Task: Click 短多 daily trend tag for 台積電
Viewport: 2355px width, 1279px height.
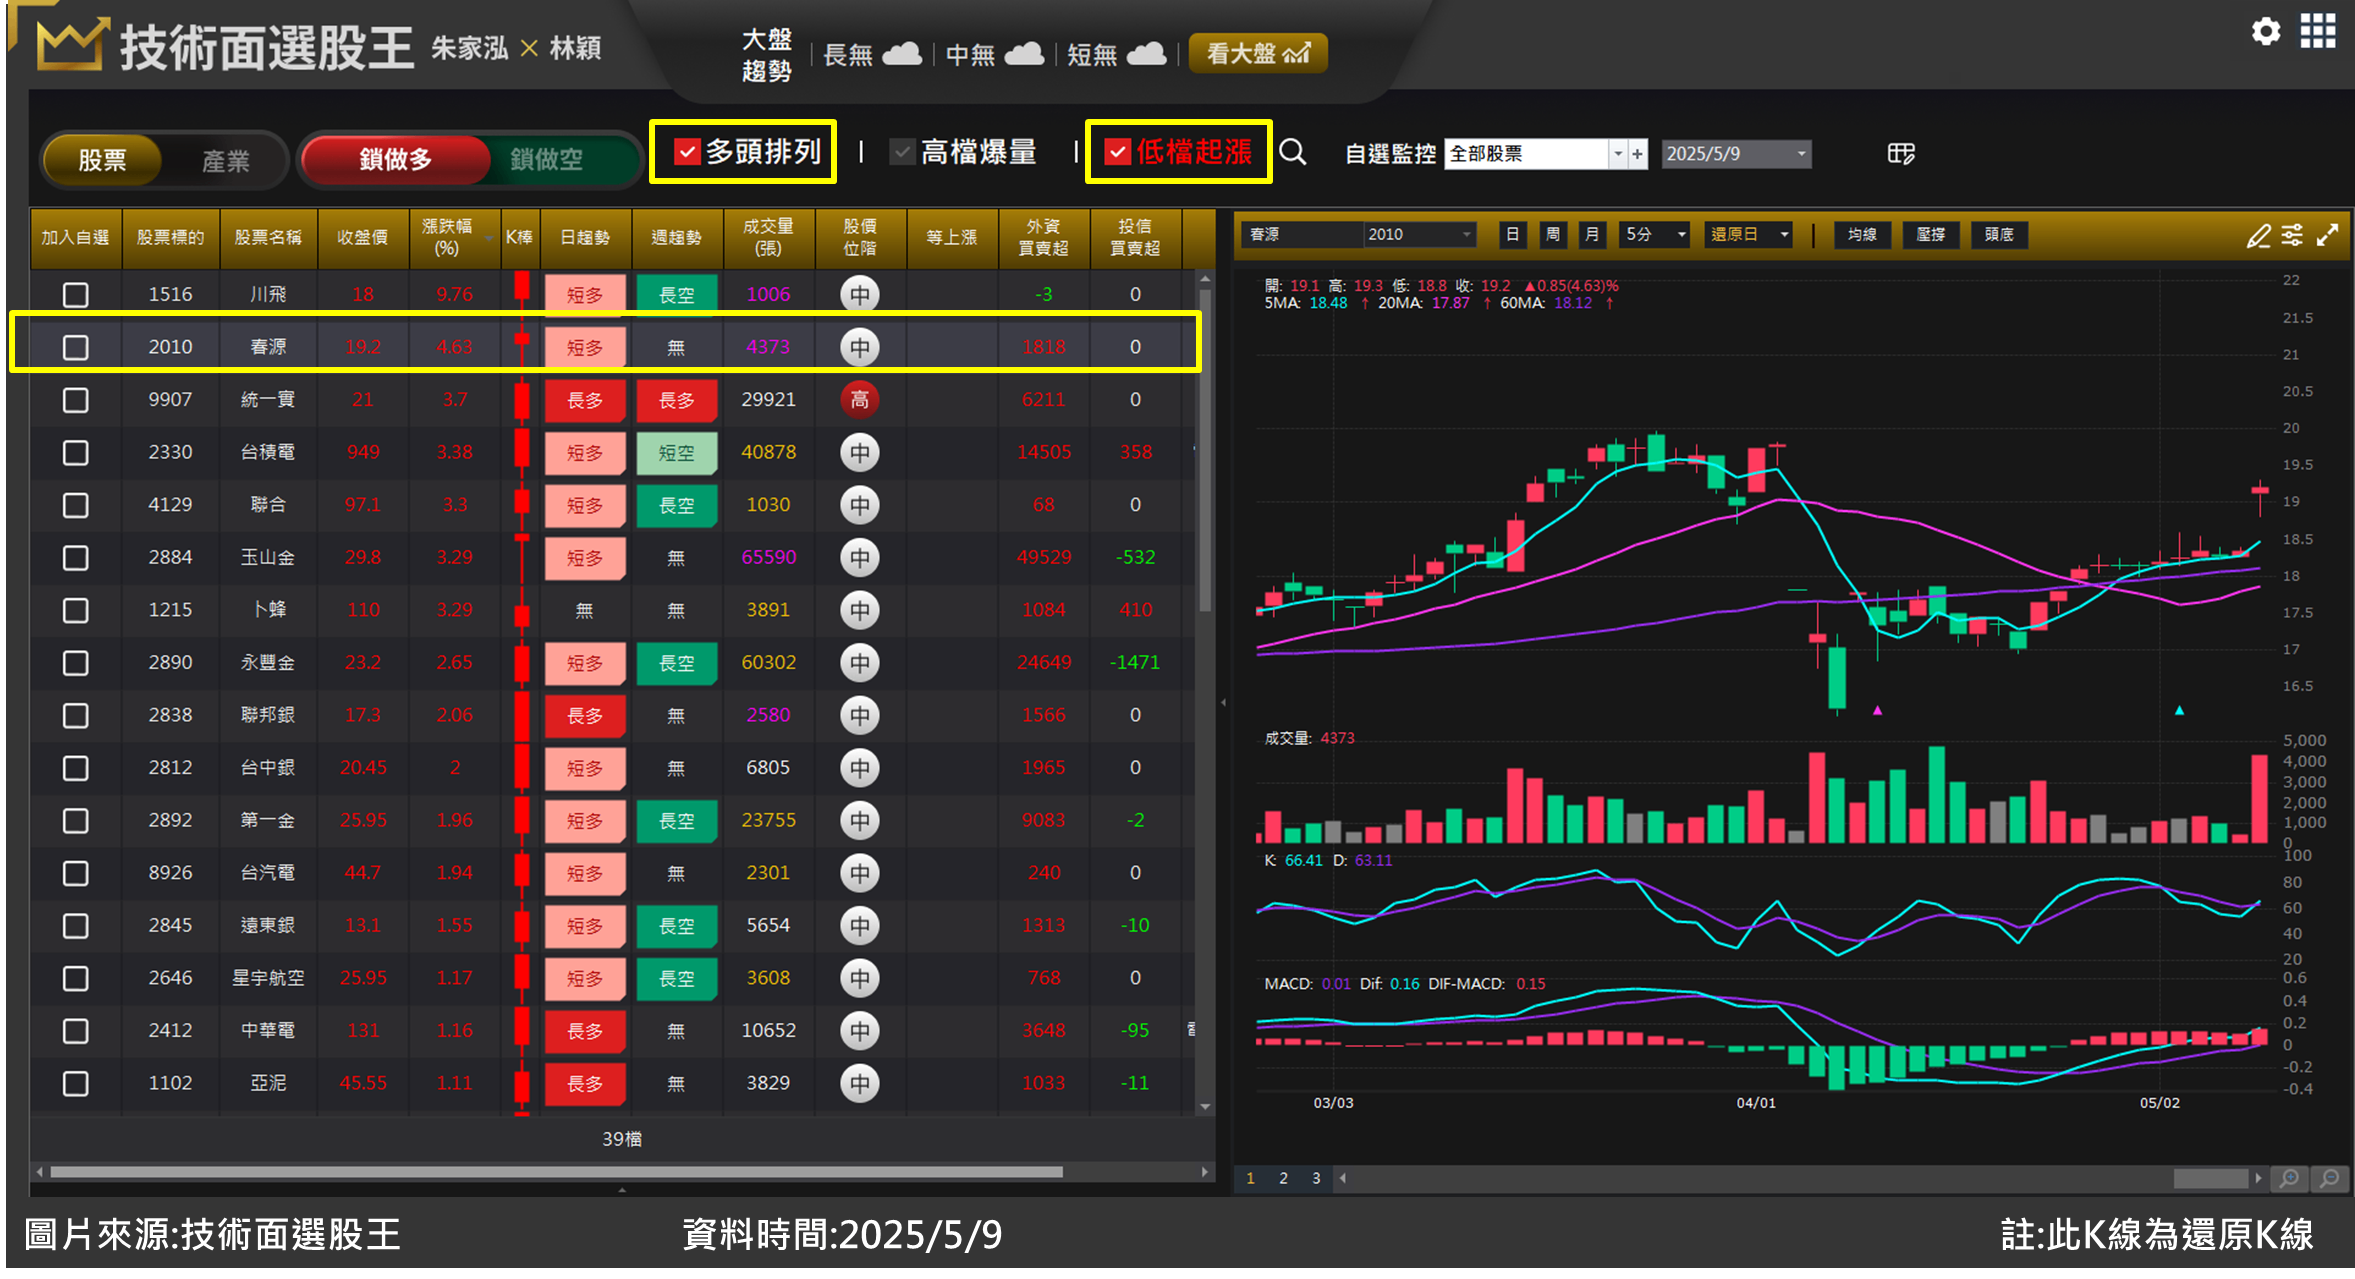Action: (585, 453)
